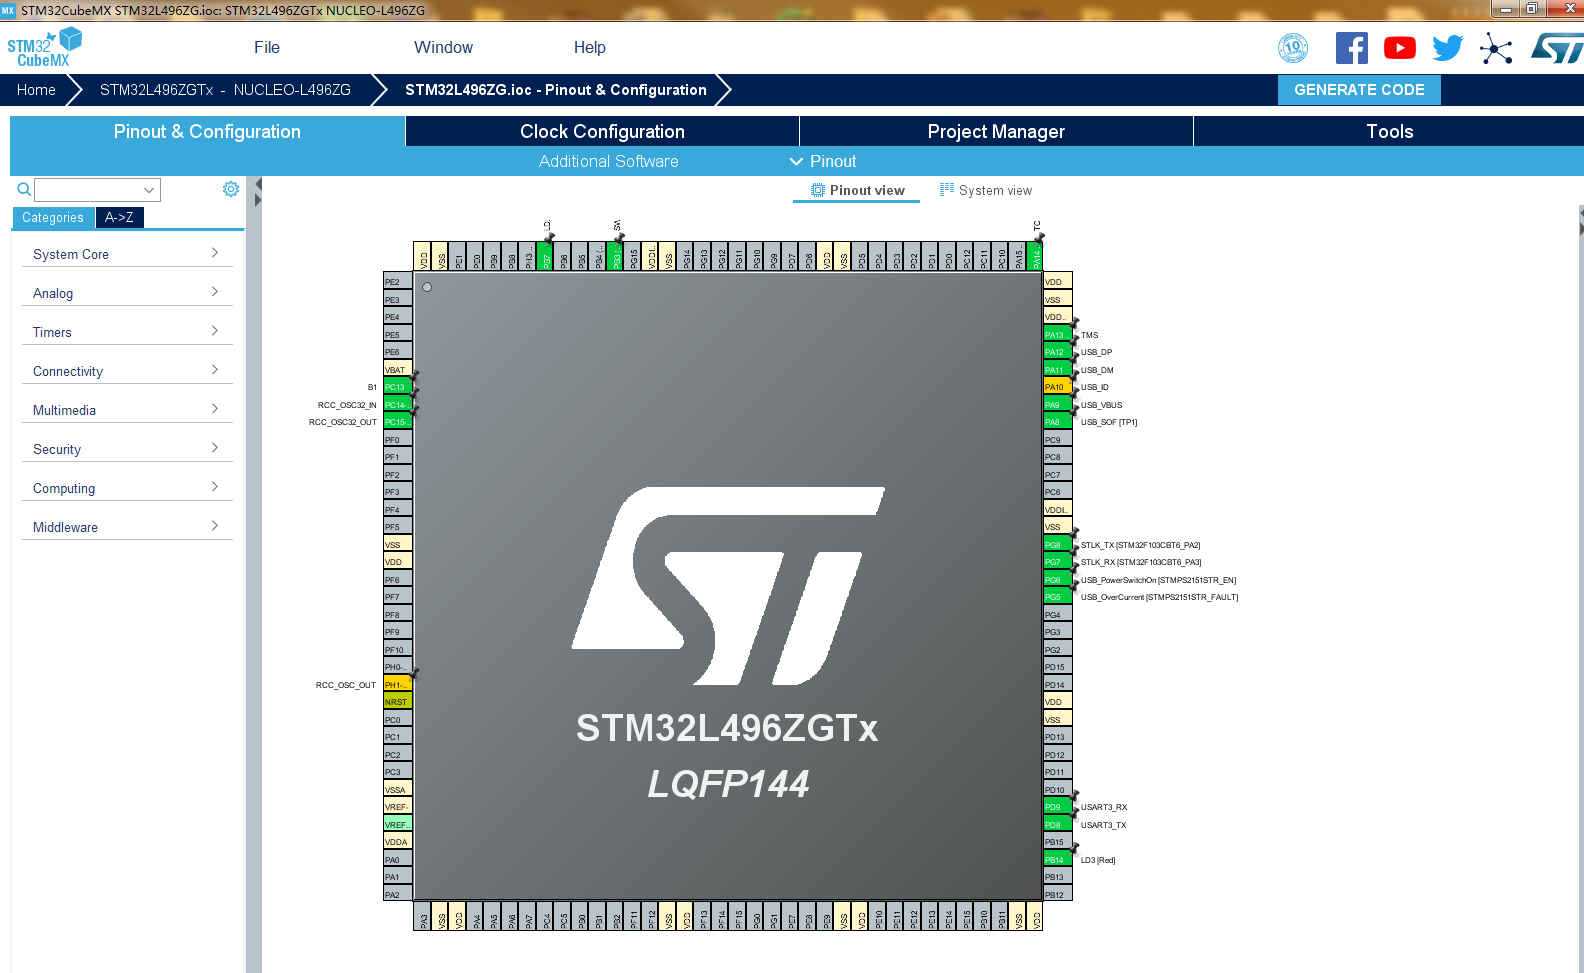Open the ST Twitter icon
This screenshot has height=973, width=1584.
pyautogui.click(x=1447, y=47)
